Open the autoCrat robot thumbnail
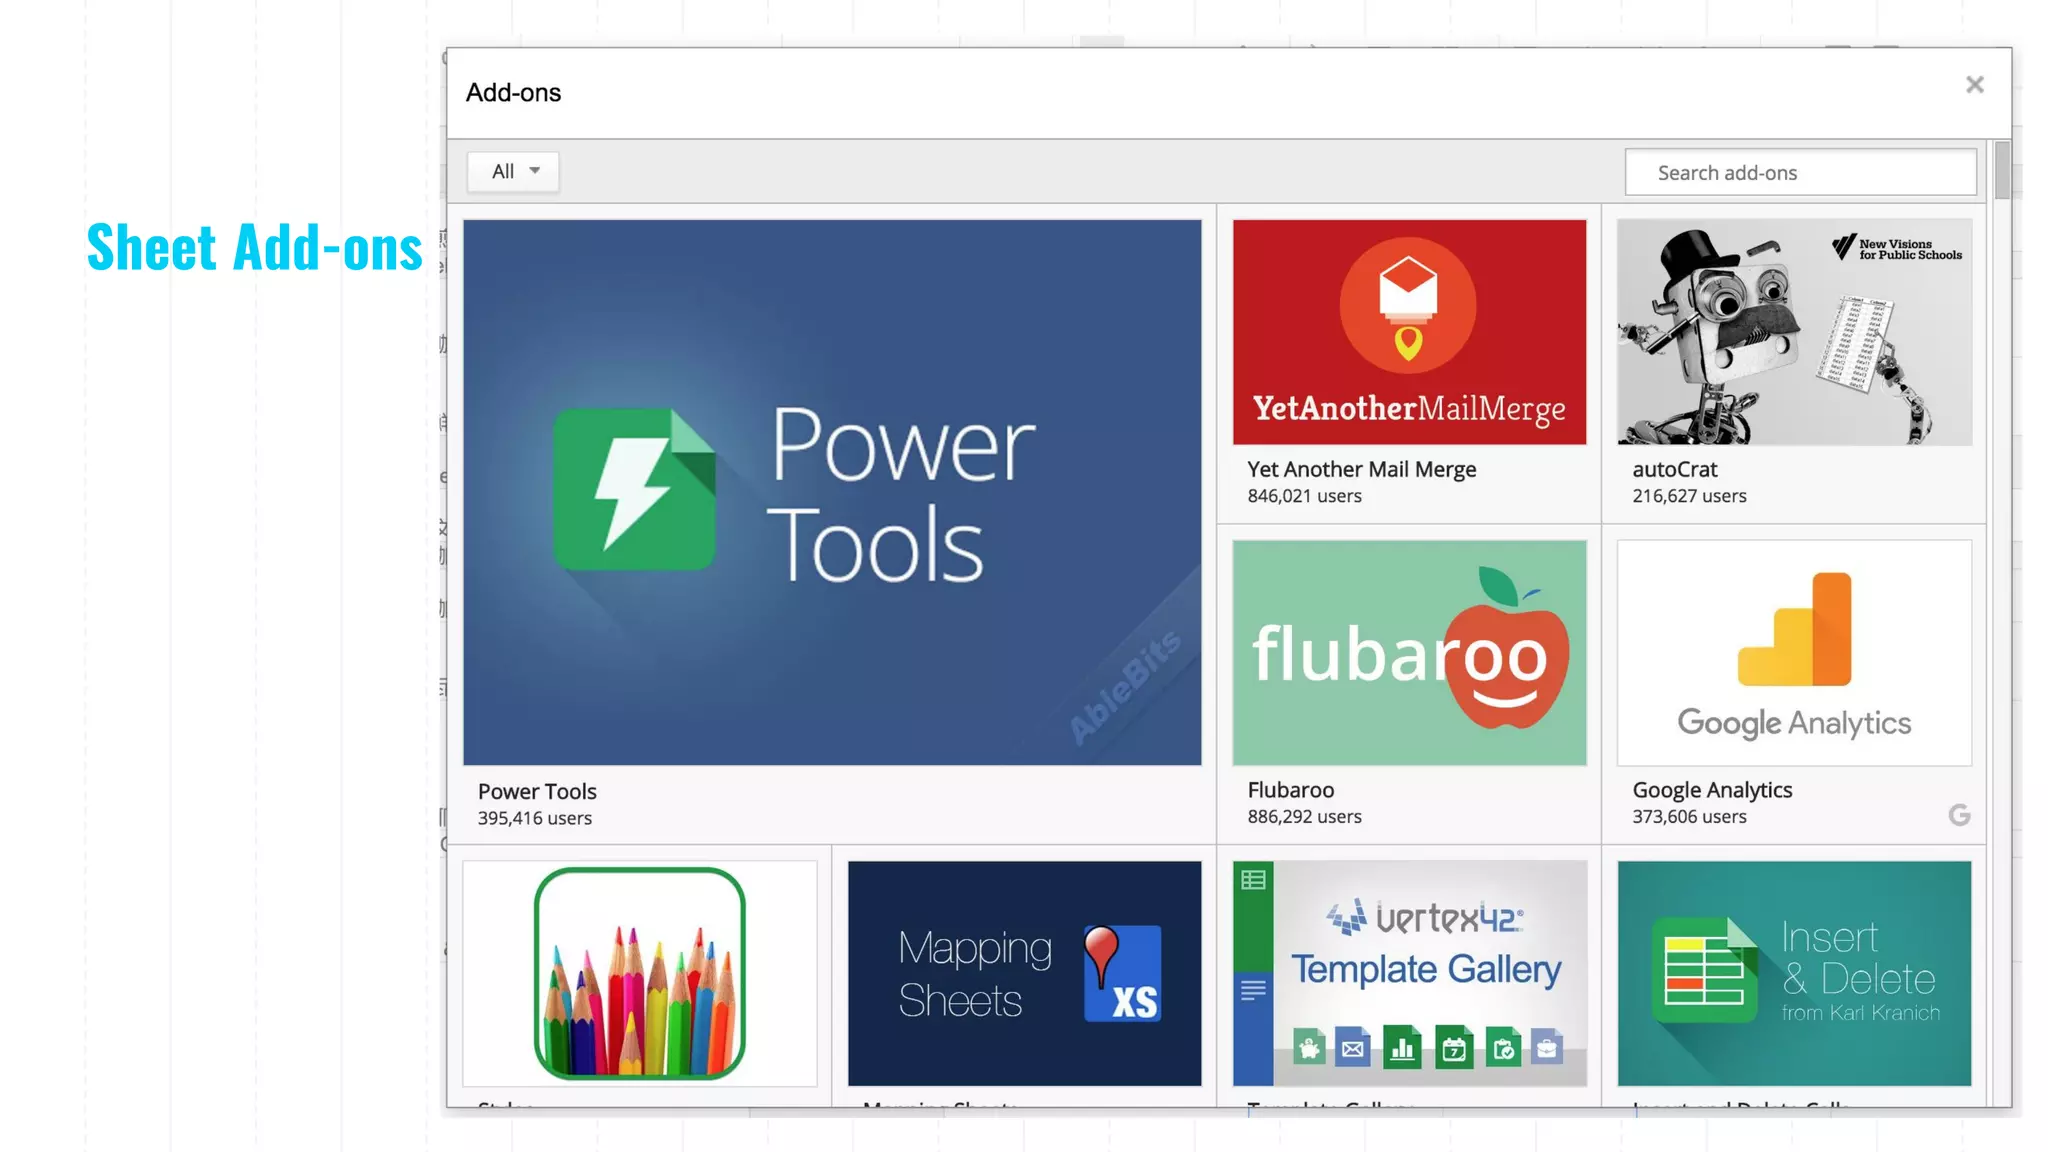 (1794, 332)
